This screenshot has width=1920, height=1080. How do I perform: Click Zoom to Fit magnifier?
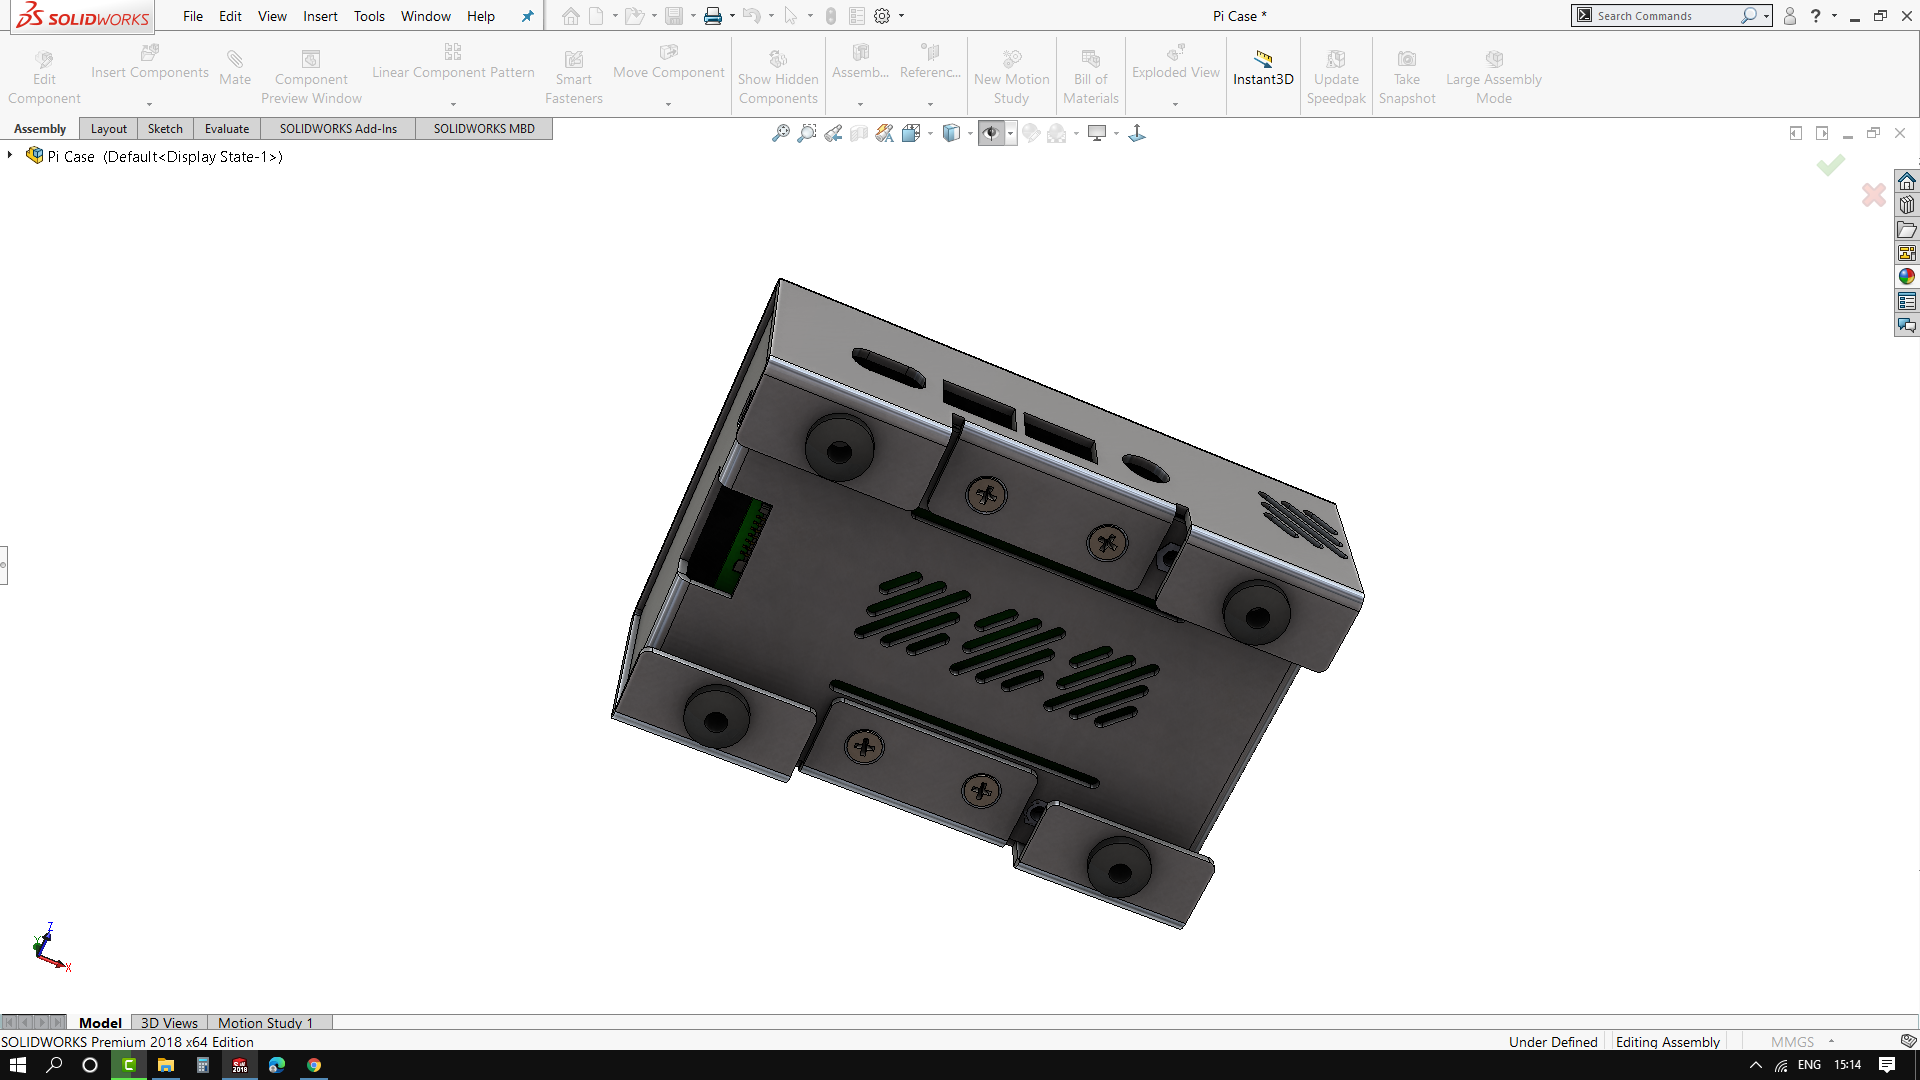tap(781, 133)
